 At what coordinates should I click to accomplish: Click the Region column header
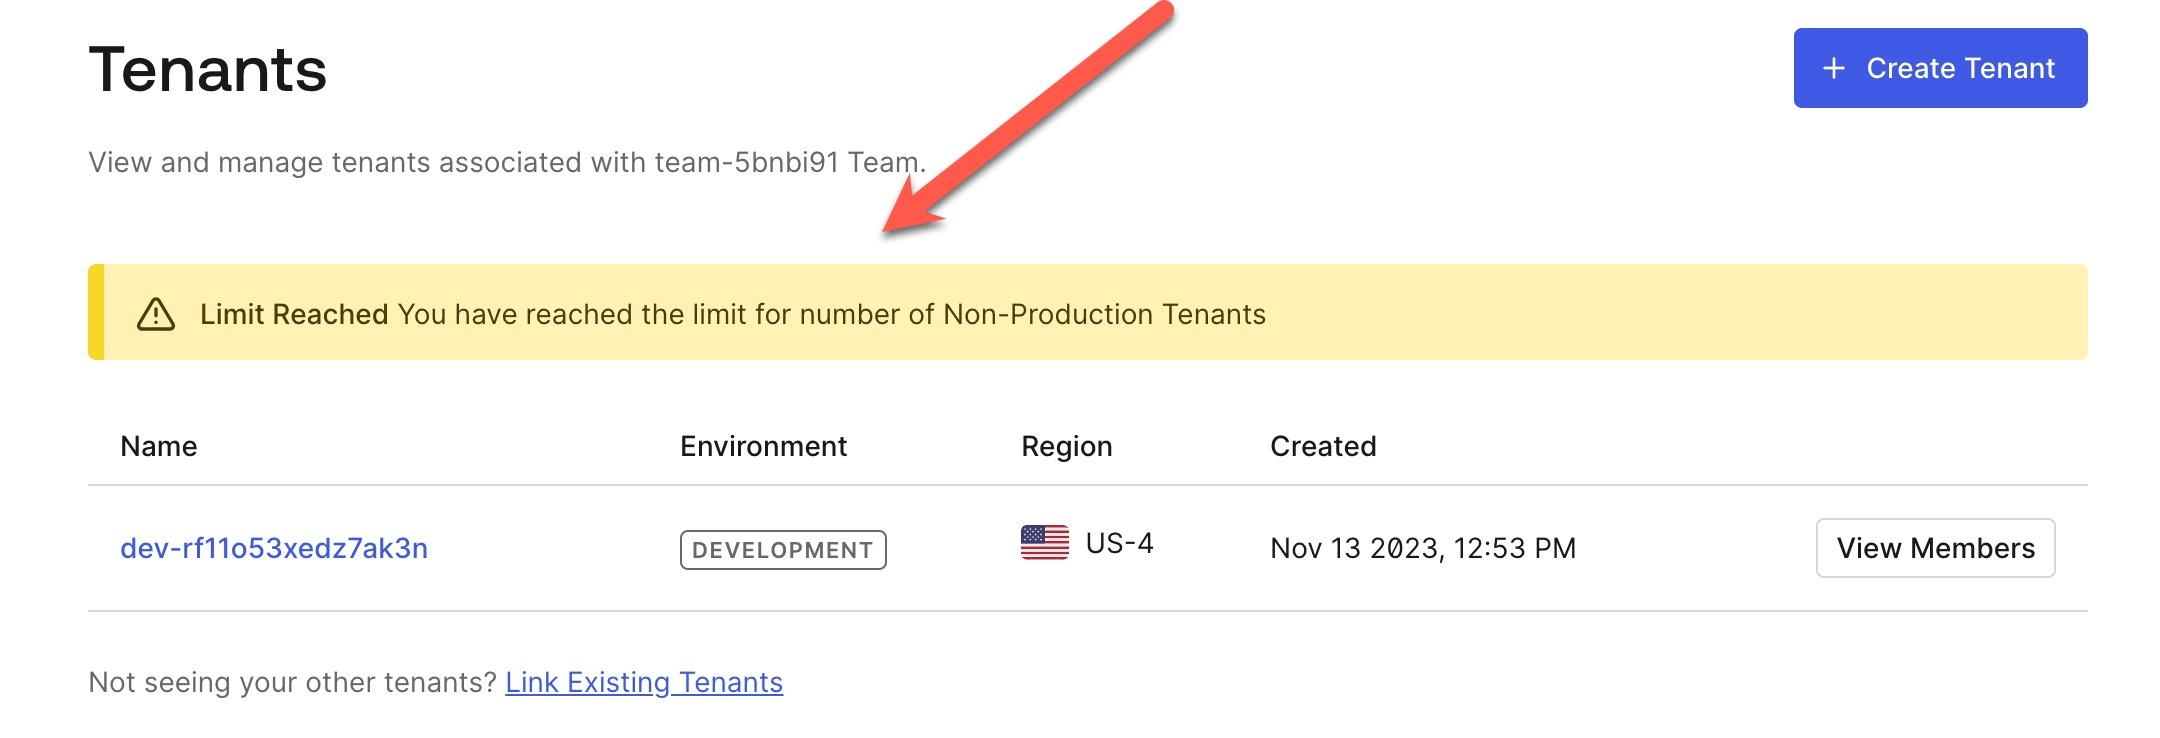click(x=1066, y=446)
